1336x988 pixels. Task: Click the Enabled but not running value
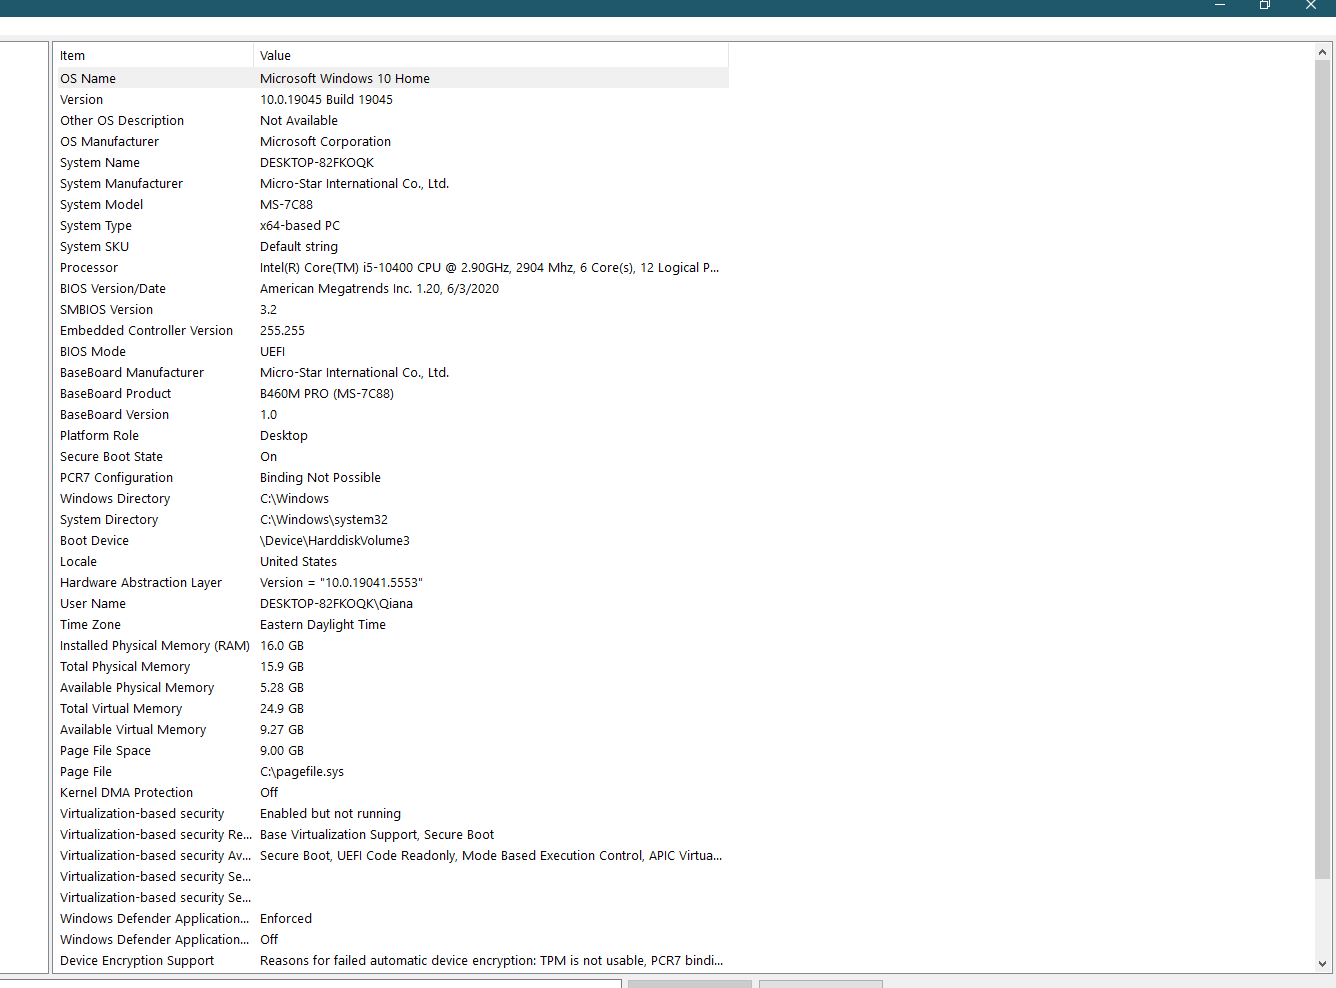pos(330,813)
